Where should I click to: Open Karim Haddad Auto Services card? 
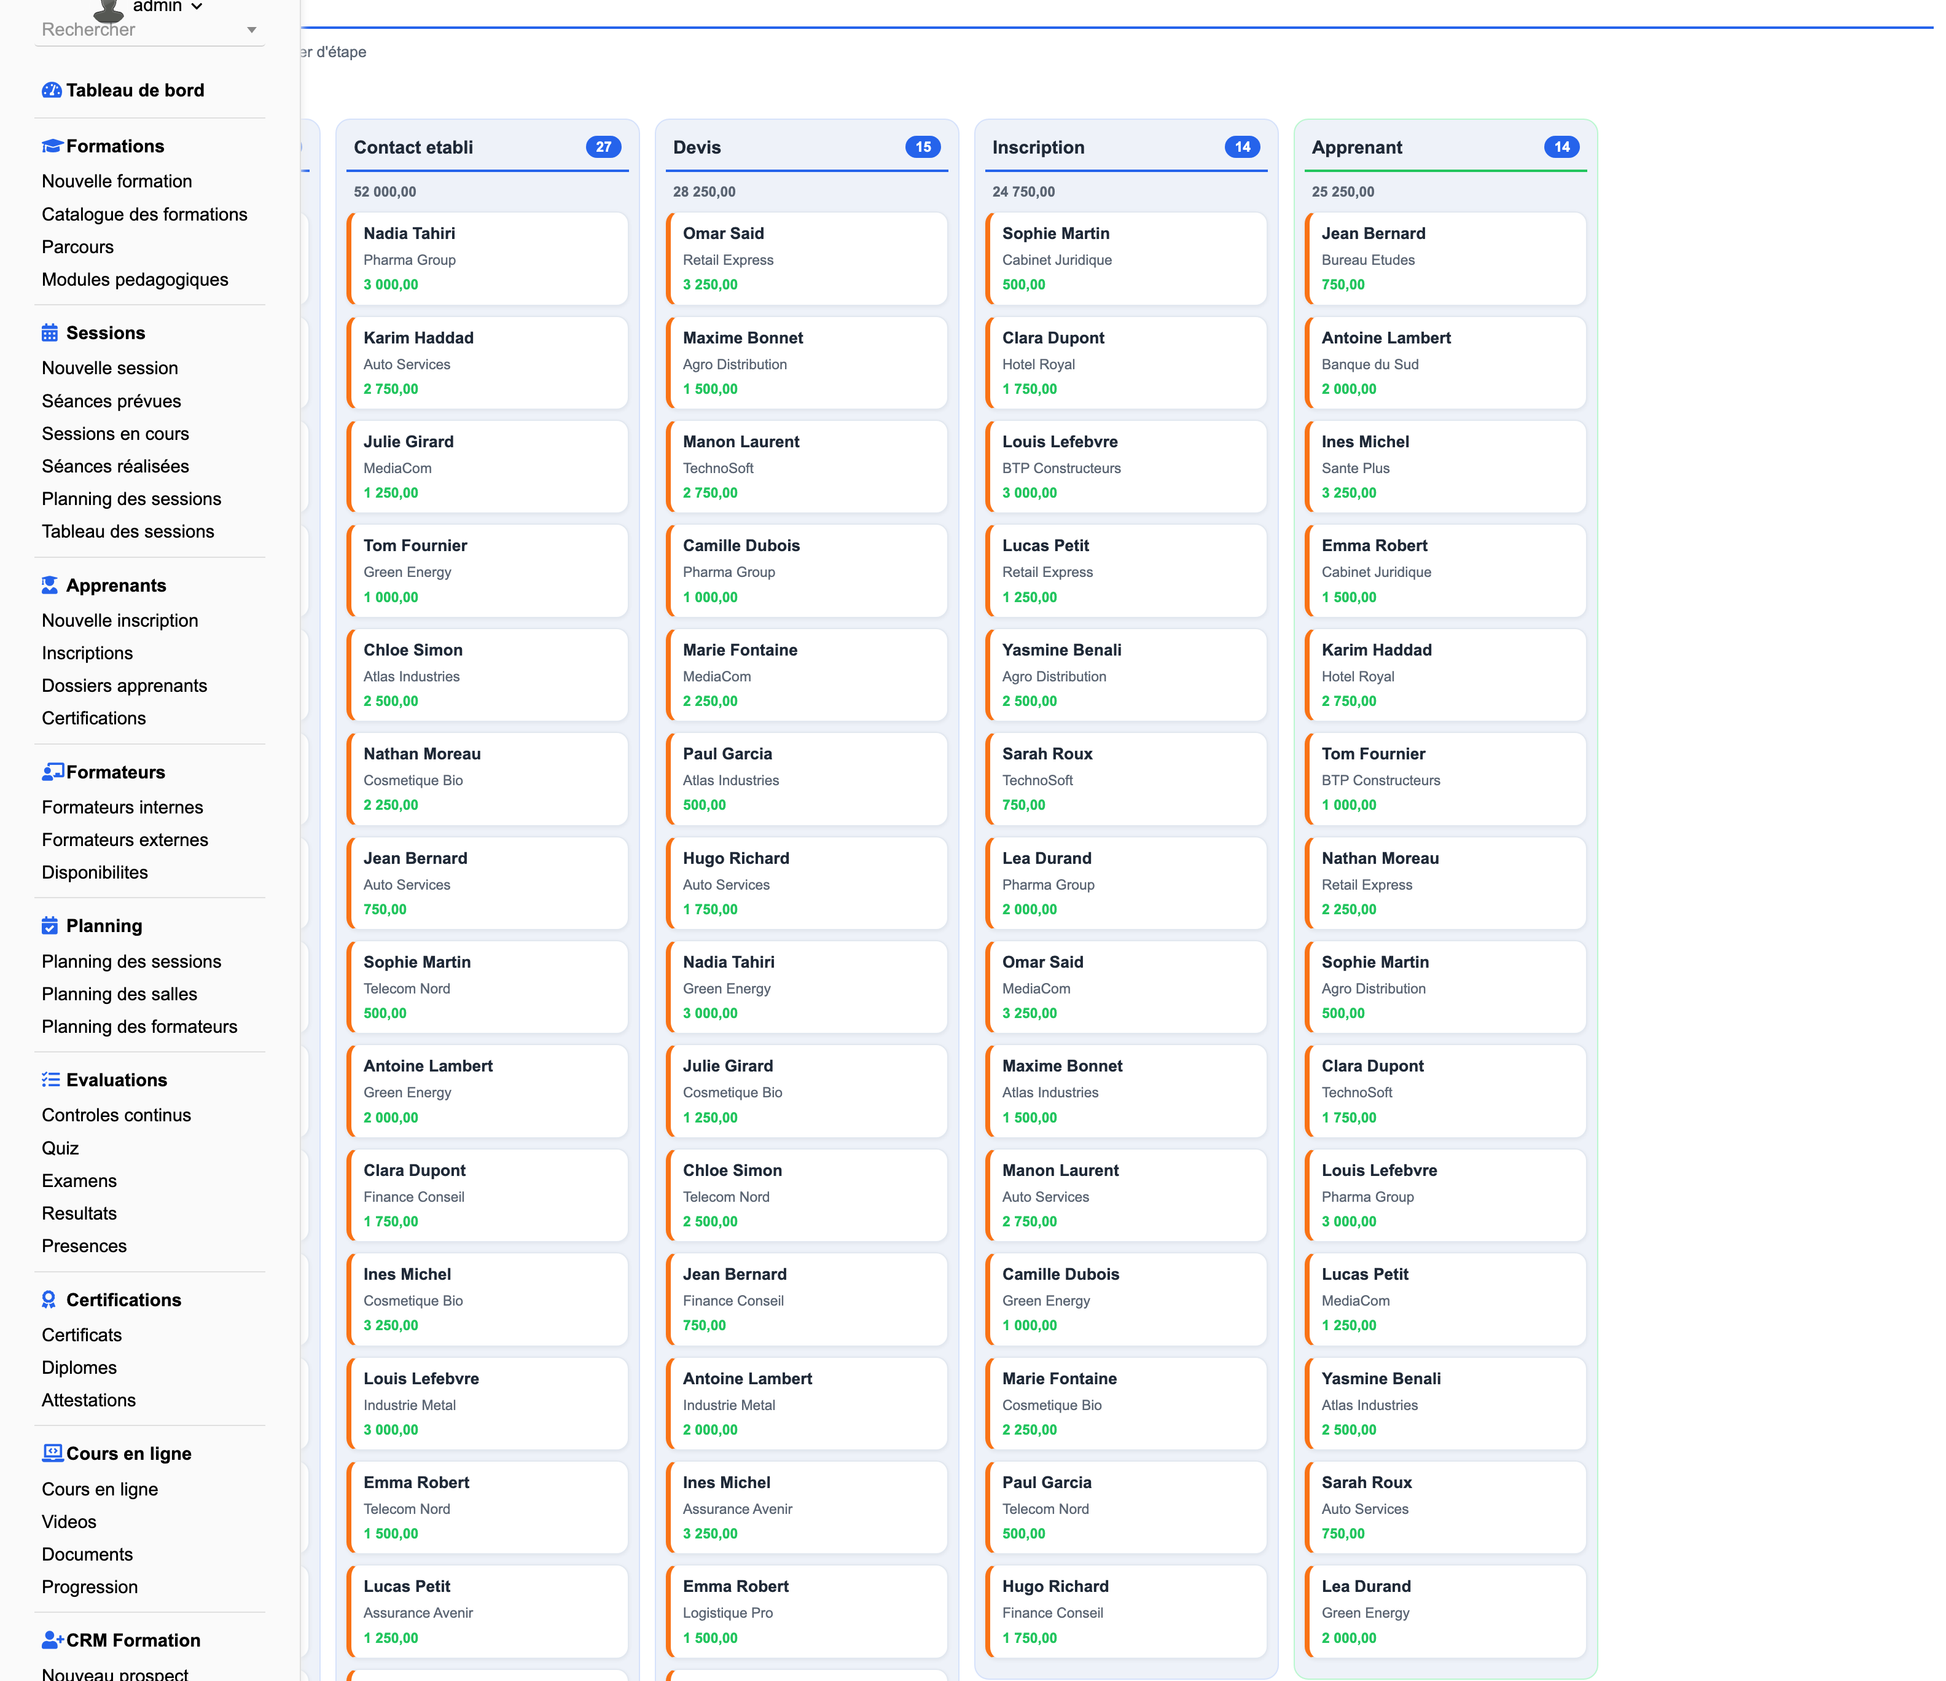(x=487, y=363)
